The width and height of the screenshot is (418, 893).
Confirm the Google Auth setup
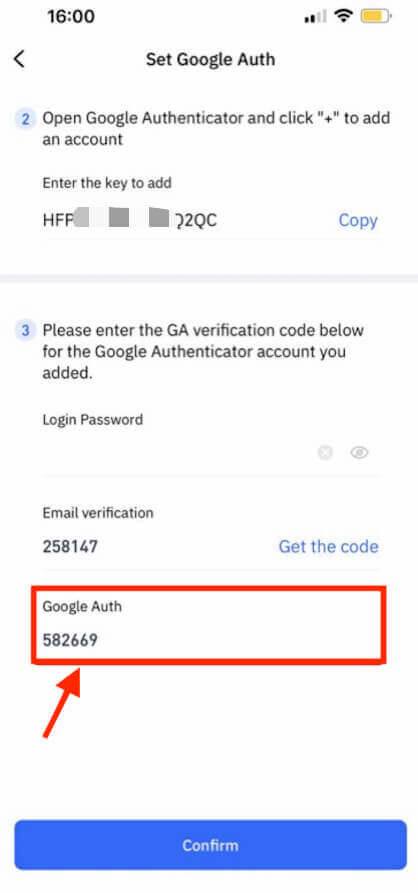[210, 845]
